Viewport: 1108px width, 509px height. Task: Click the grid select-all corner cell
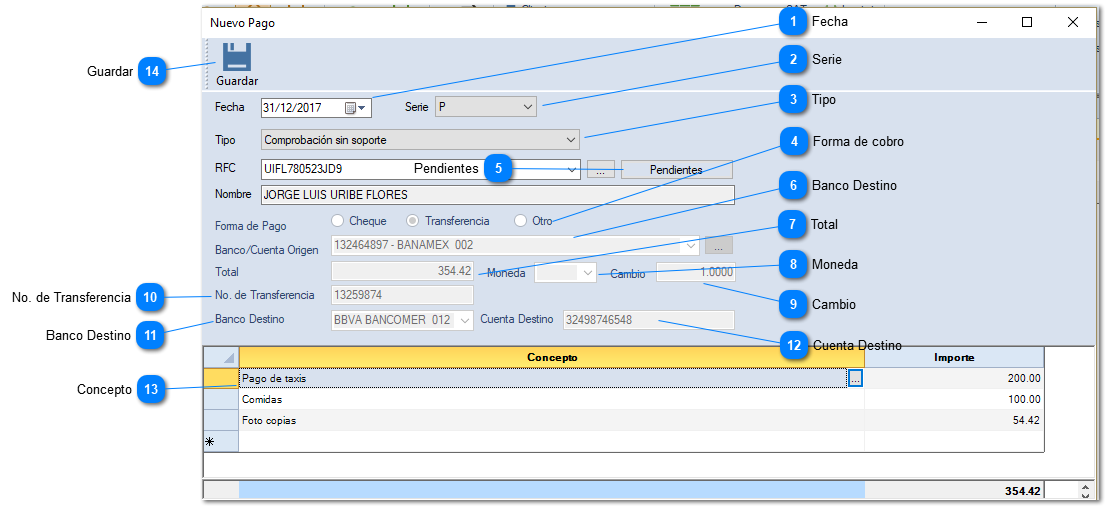(x=221, y=357)
